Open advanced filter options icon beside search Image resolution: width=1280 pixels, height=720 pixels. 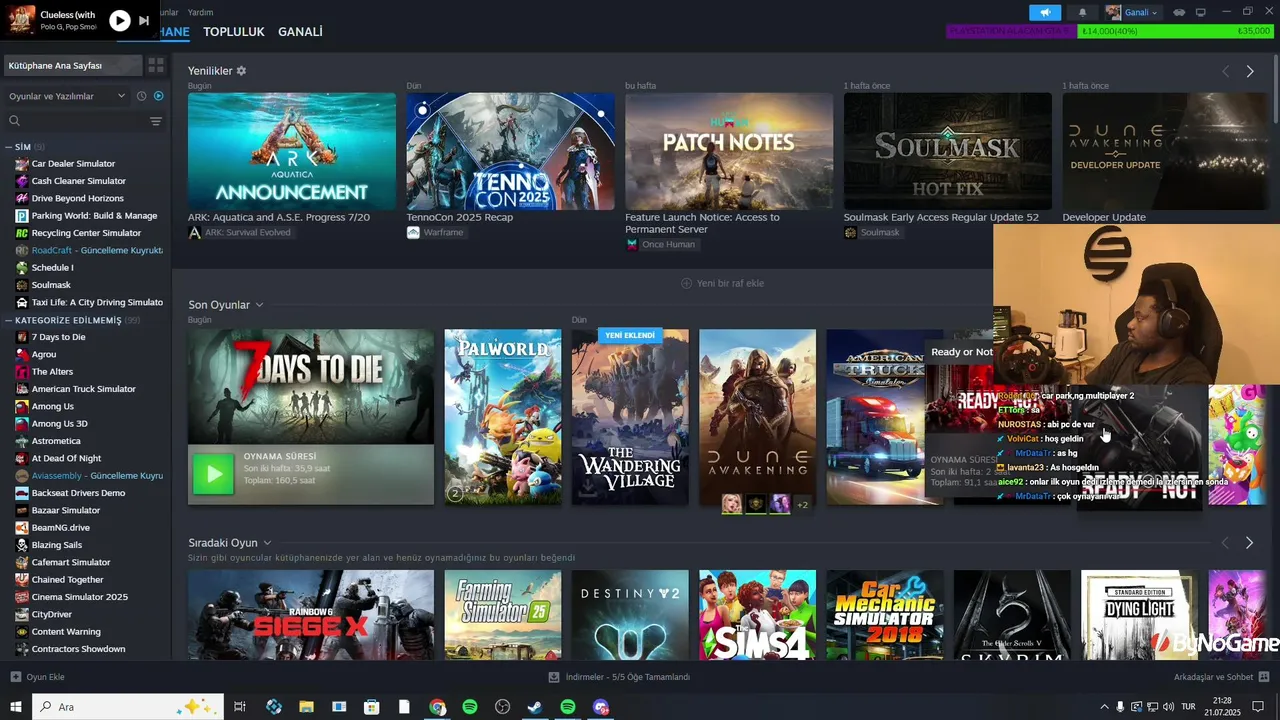(156, 121)
